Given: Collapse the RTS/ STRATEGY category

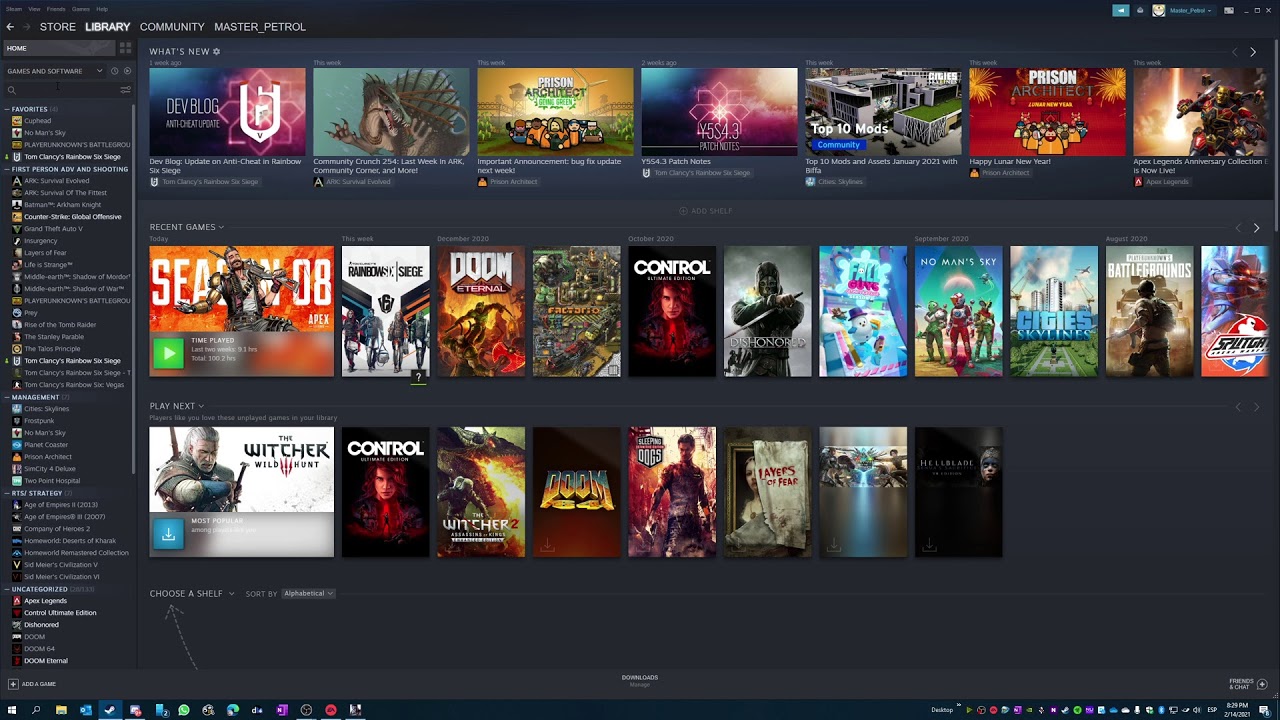Looking at the screenshot, I should (7, 493).
